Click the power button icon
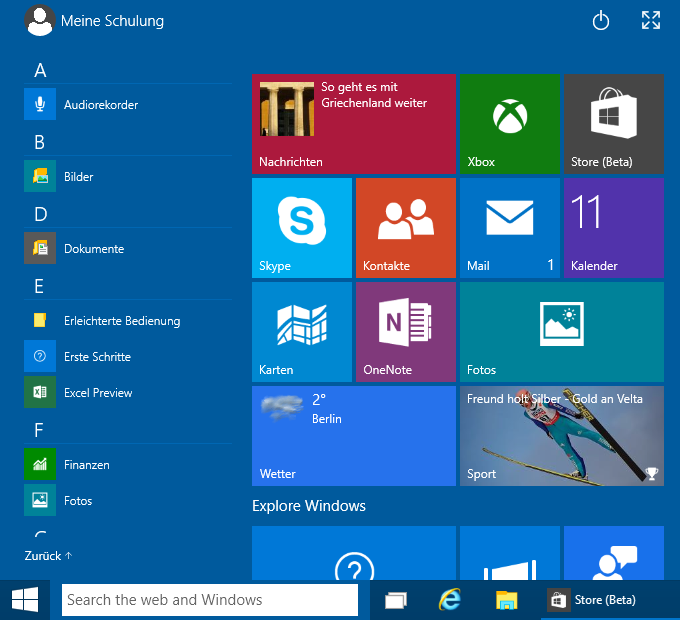The width and height of the screenshot is (680, 620). pos(601,21)
